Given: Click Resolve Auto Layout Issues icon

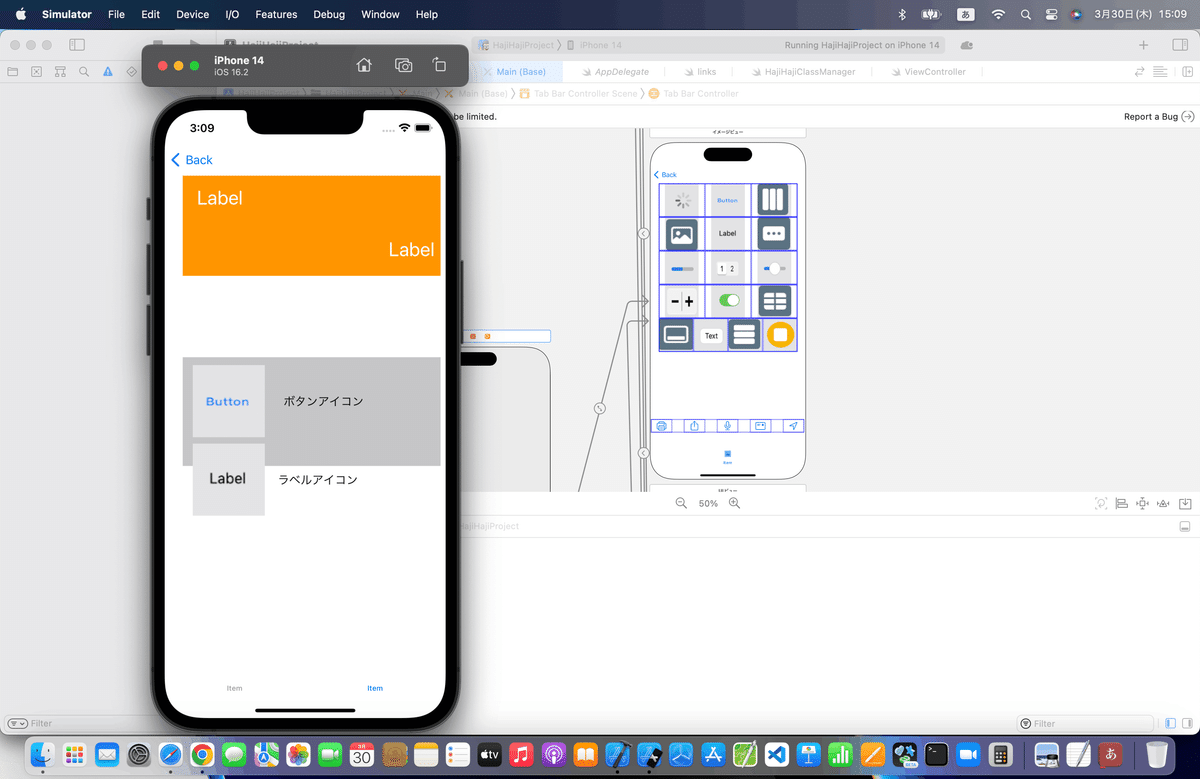Looking at the screenshot, I should pyautogui.click(x=1163, y=503).
